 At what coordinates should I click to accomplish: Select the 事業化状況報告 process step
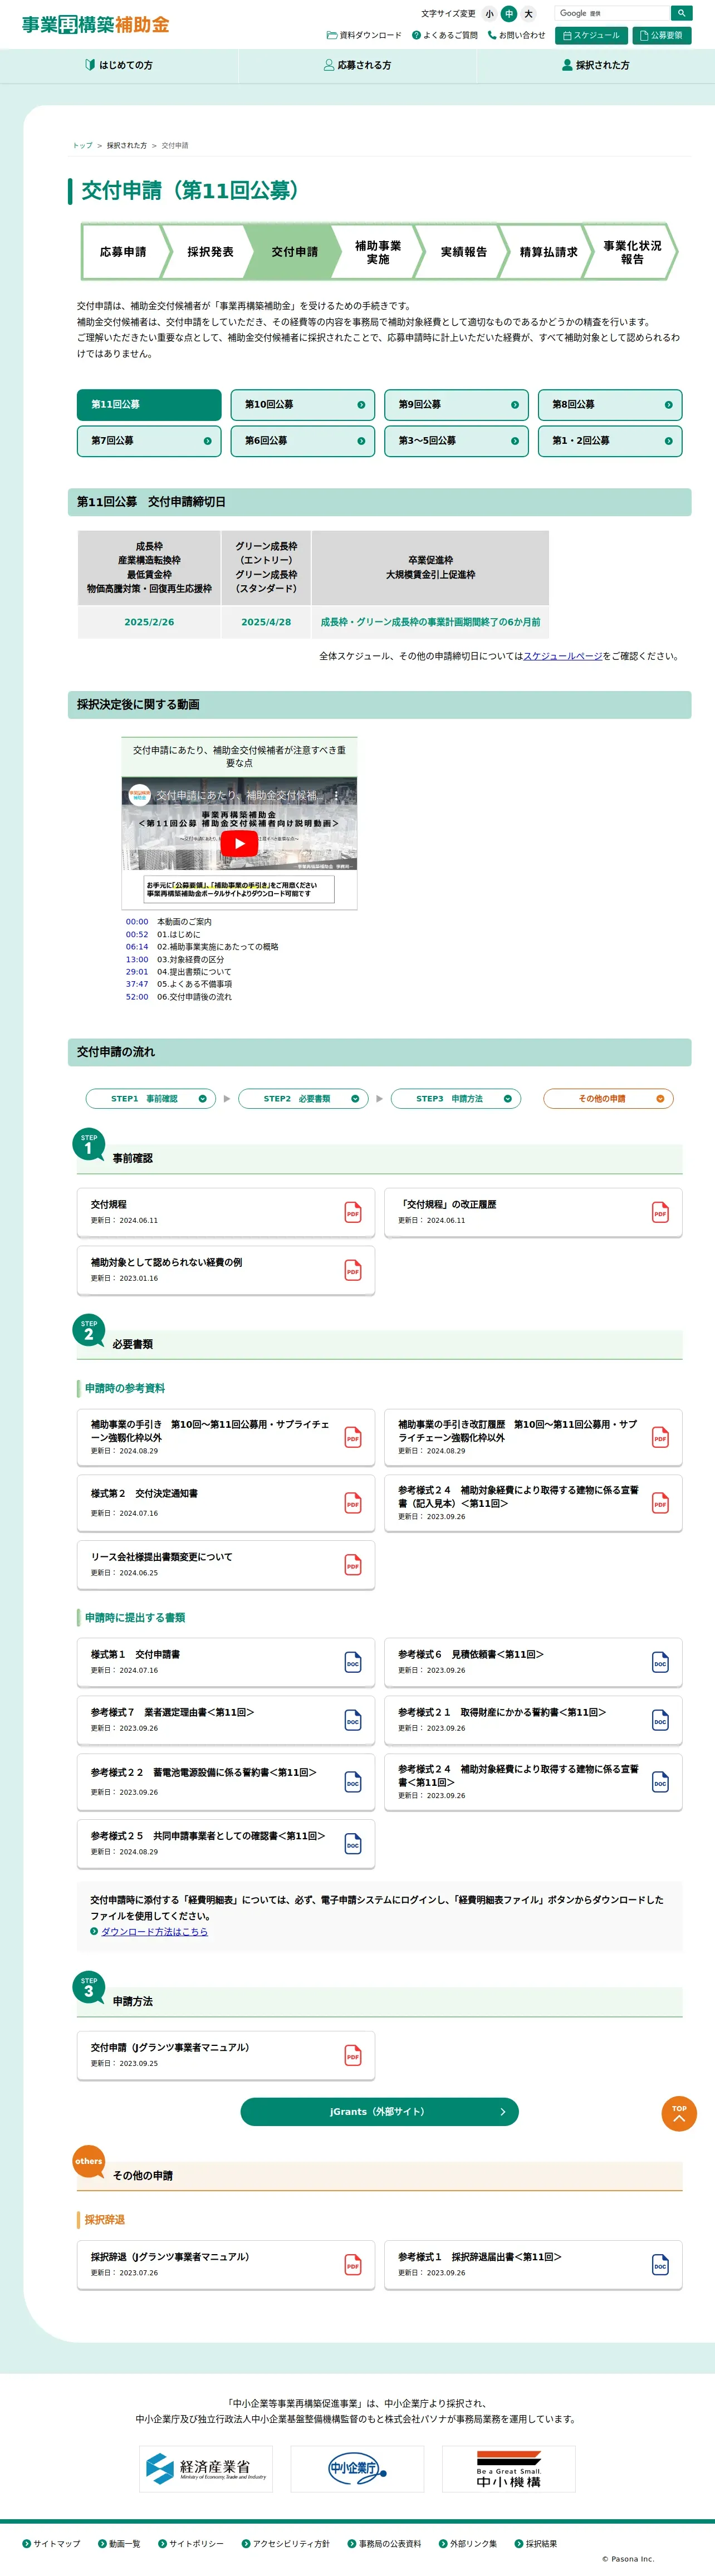pos(632,252)
